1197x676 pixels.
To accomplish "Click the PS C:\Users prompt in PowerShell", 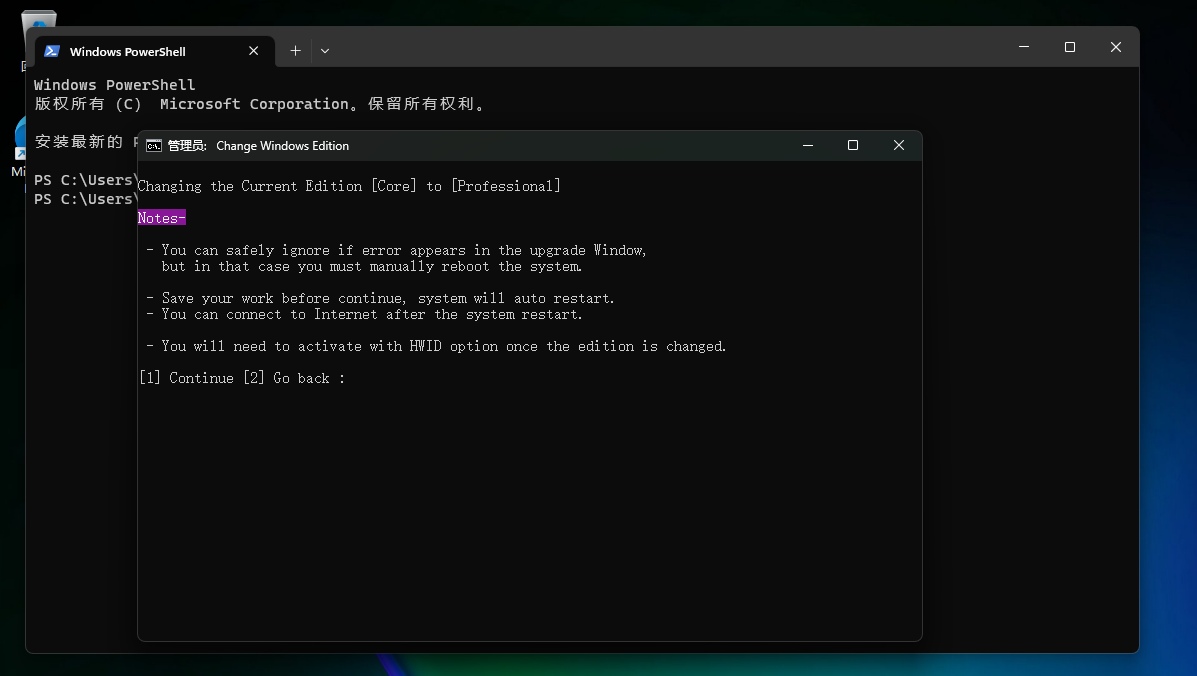I will 84,180.
